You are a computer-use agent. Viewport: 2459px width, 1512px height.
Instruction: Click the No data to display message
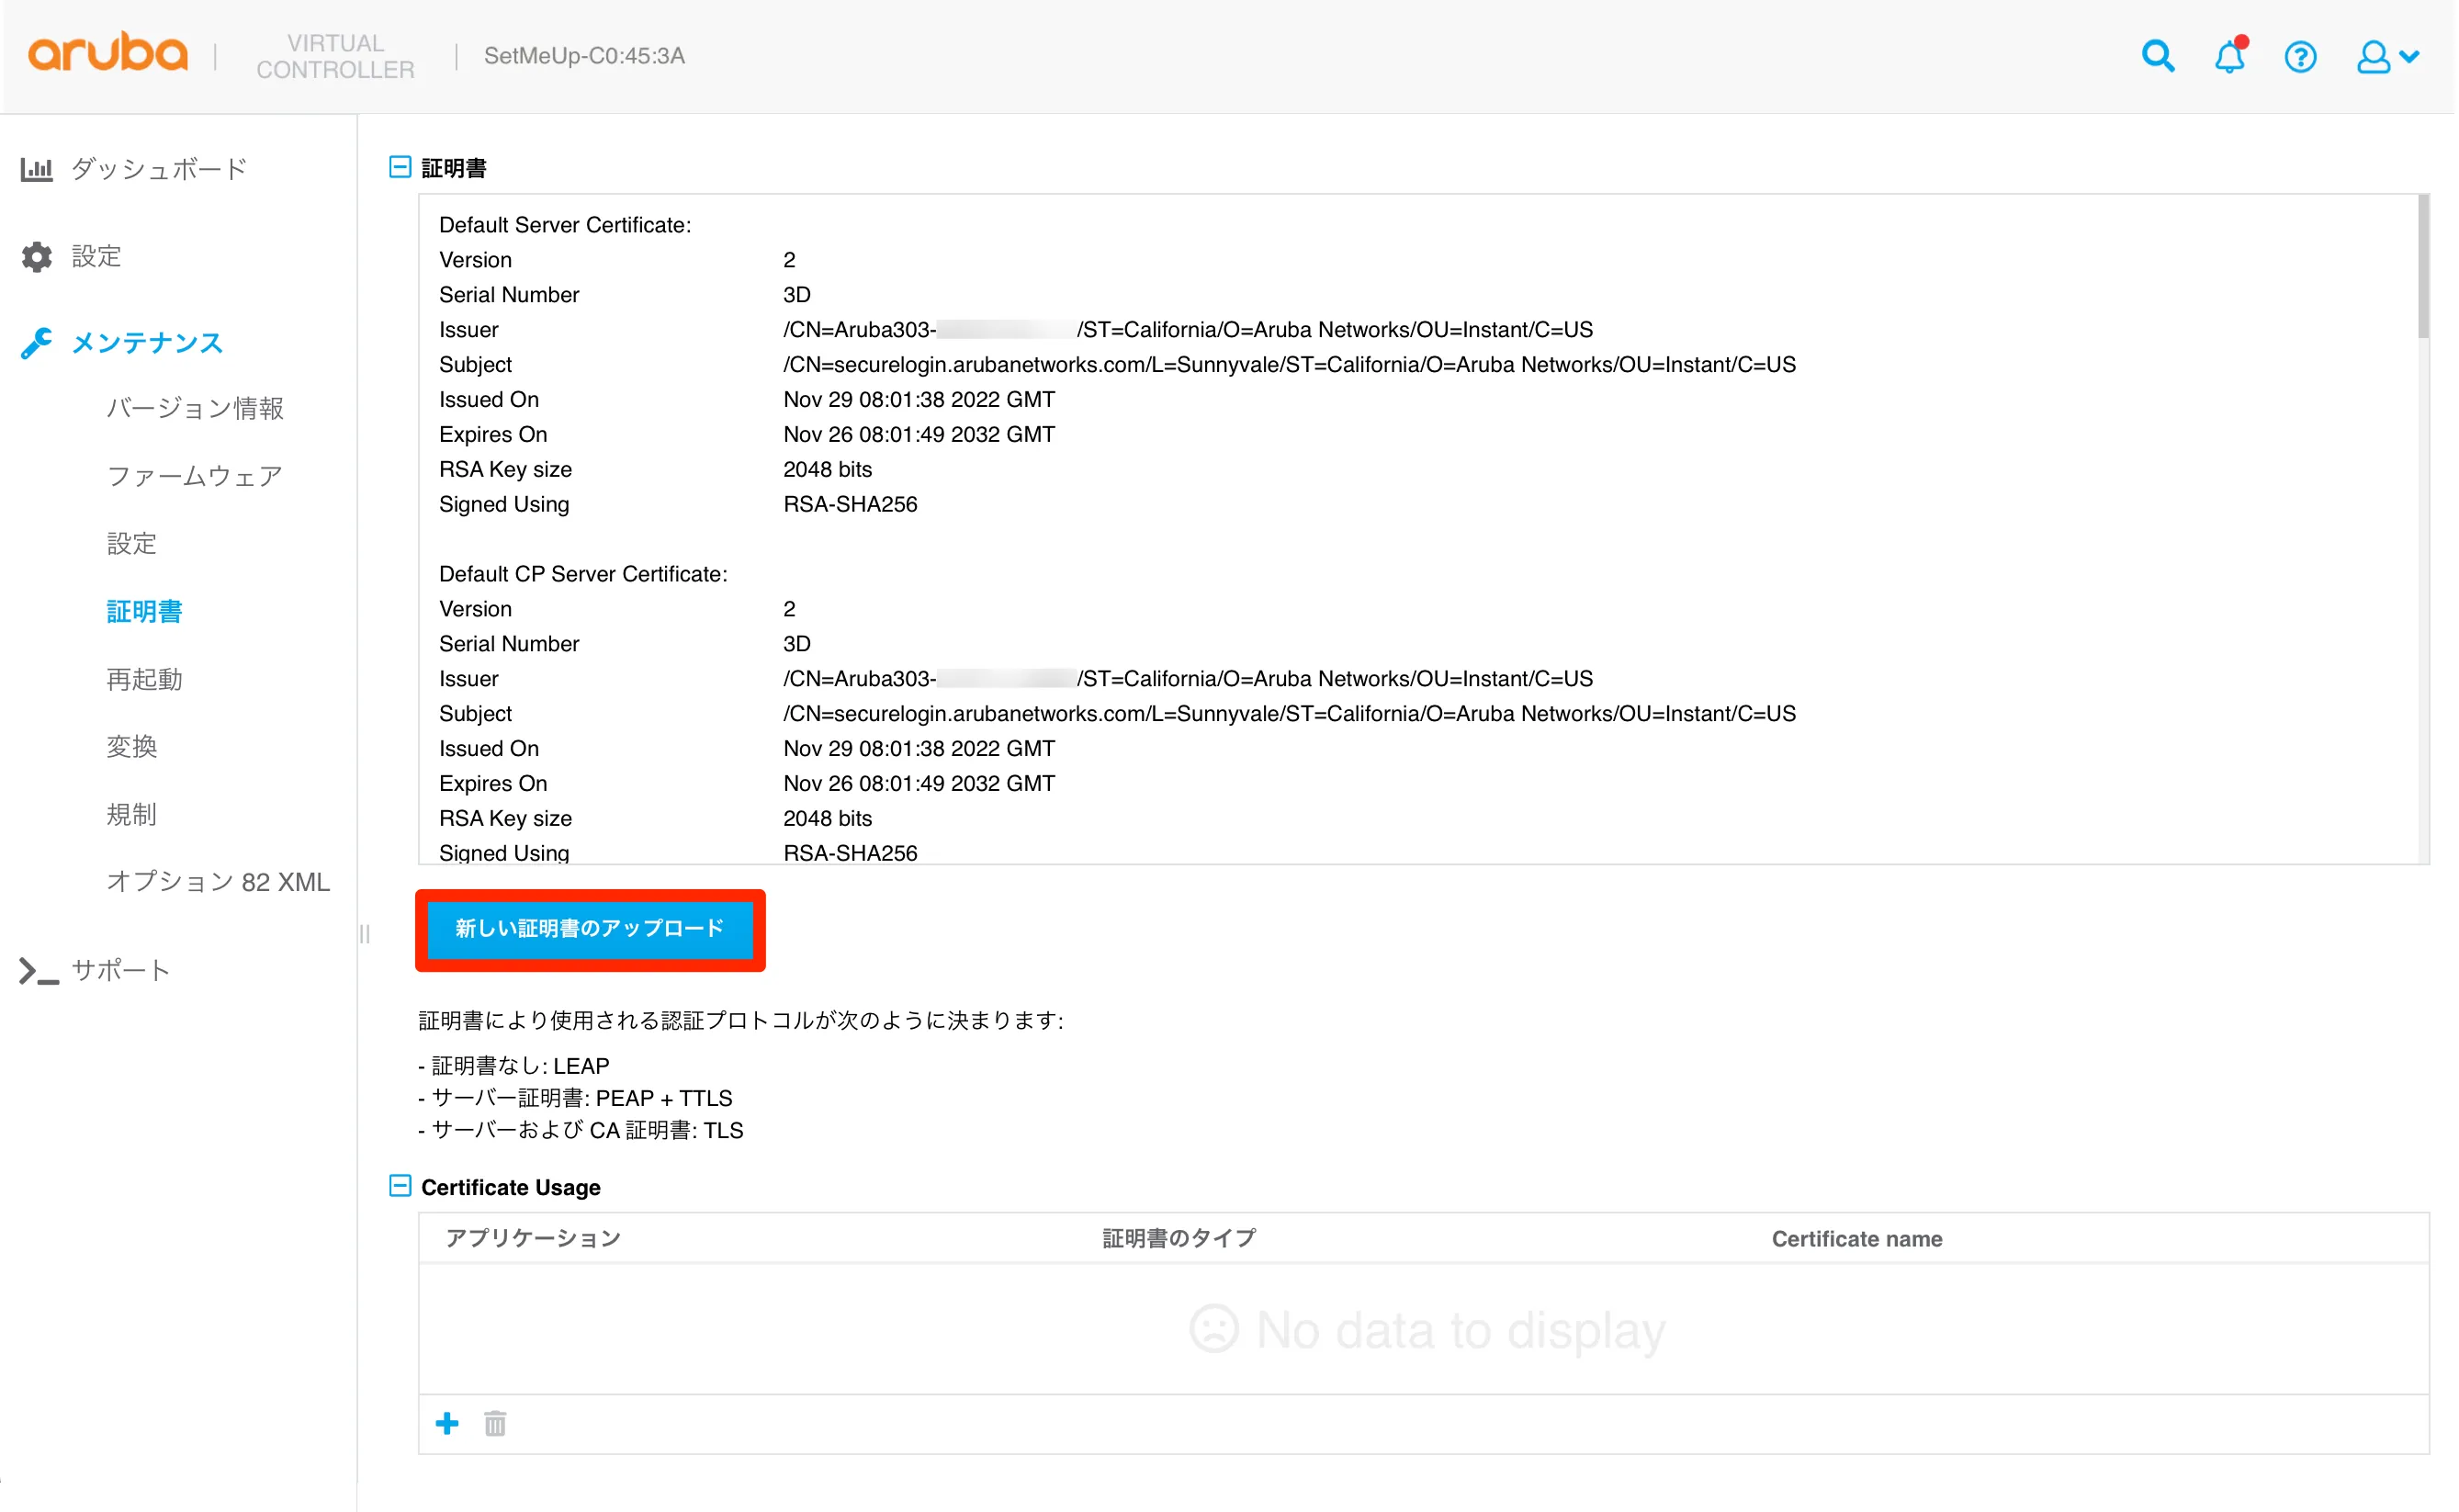tap(1427, 1330)
